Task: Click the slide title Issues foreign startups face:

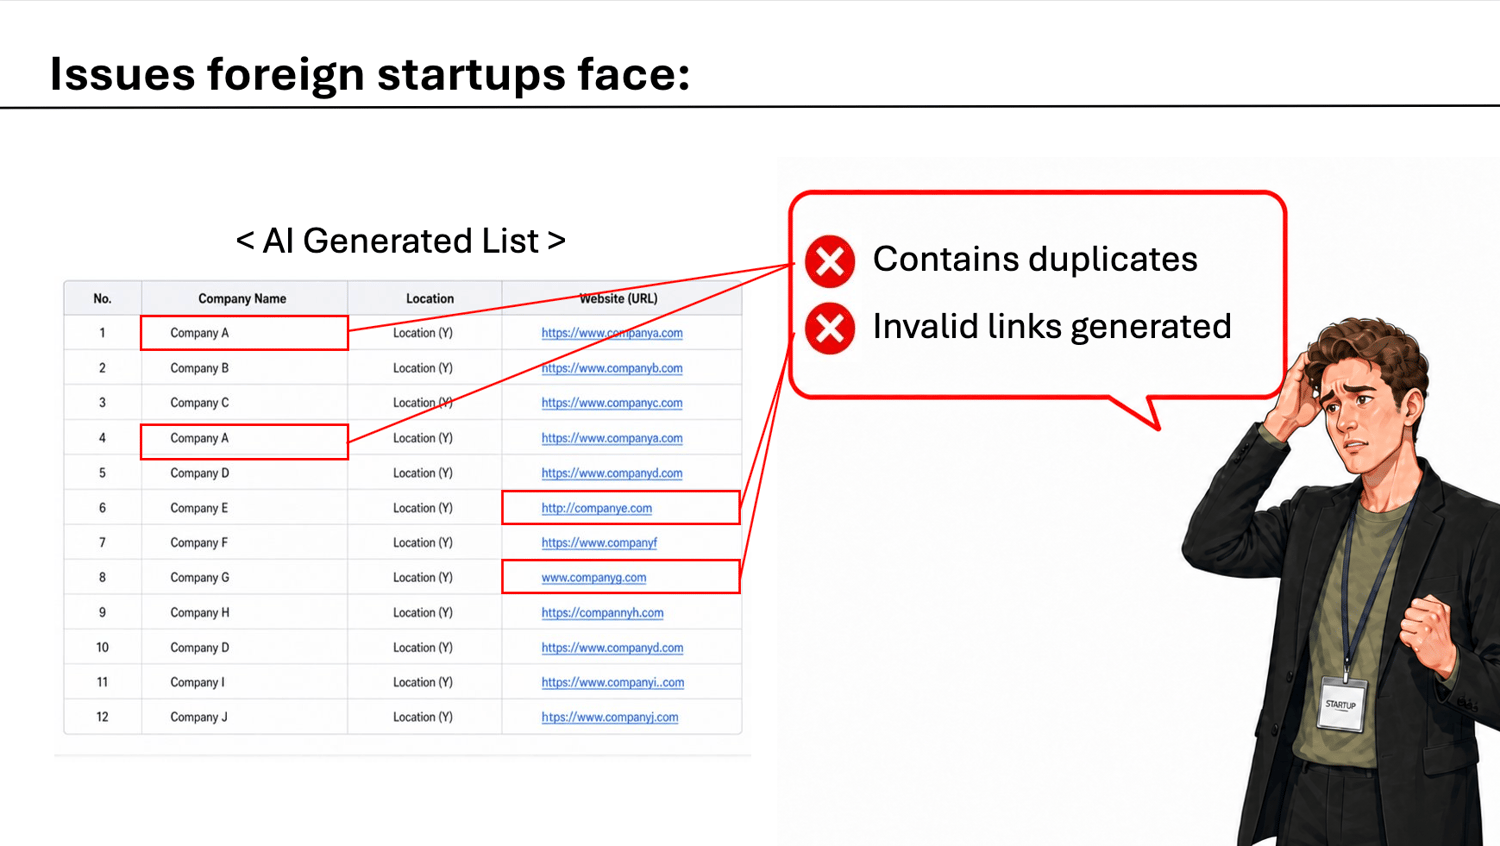Action: [x=370, y=74]
